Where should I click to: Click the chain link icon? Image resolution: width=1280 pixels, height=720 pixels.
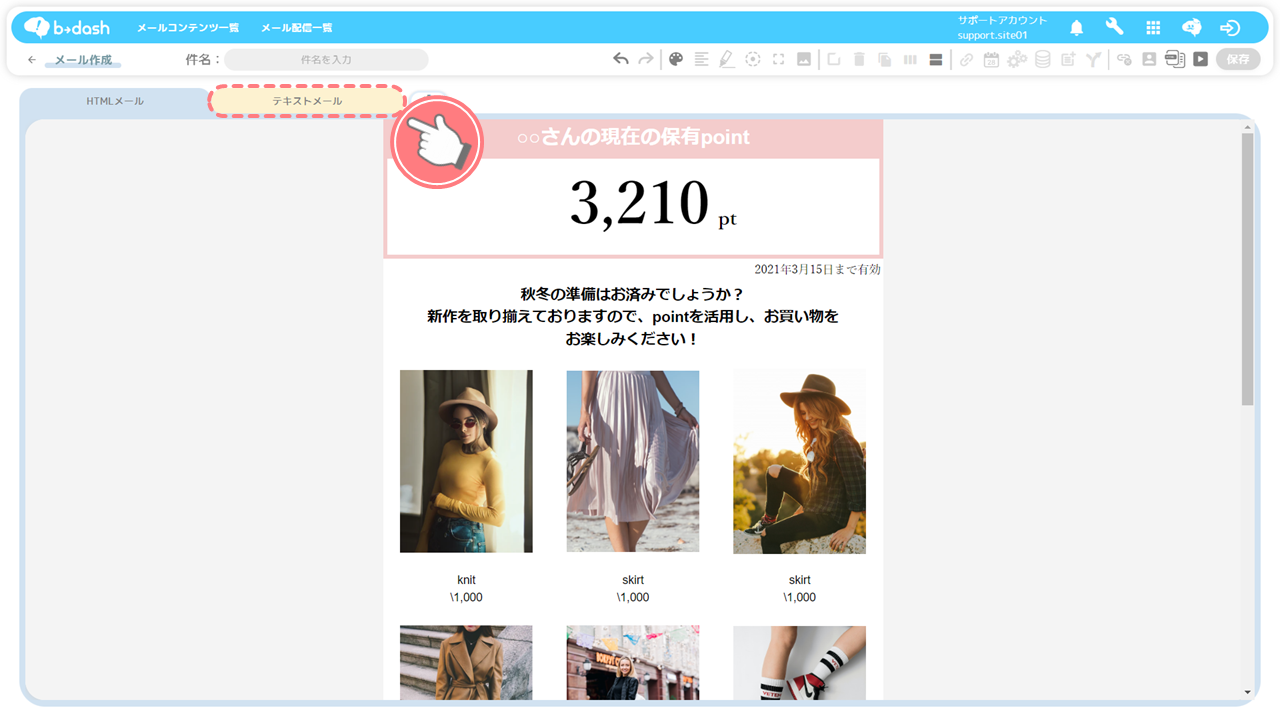pyautogui.click(x=966, y=59)
